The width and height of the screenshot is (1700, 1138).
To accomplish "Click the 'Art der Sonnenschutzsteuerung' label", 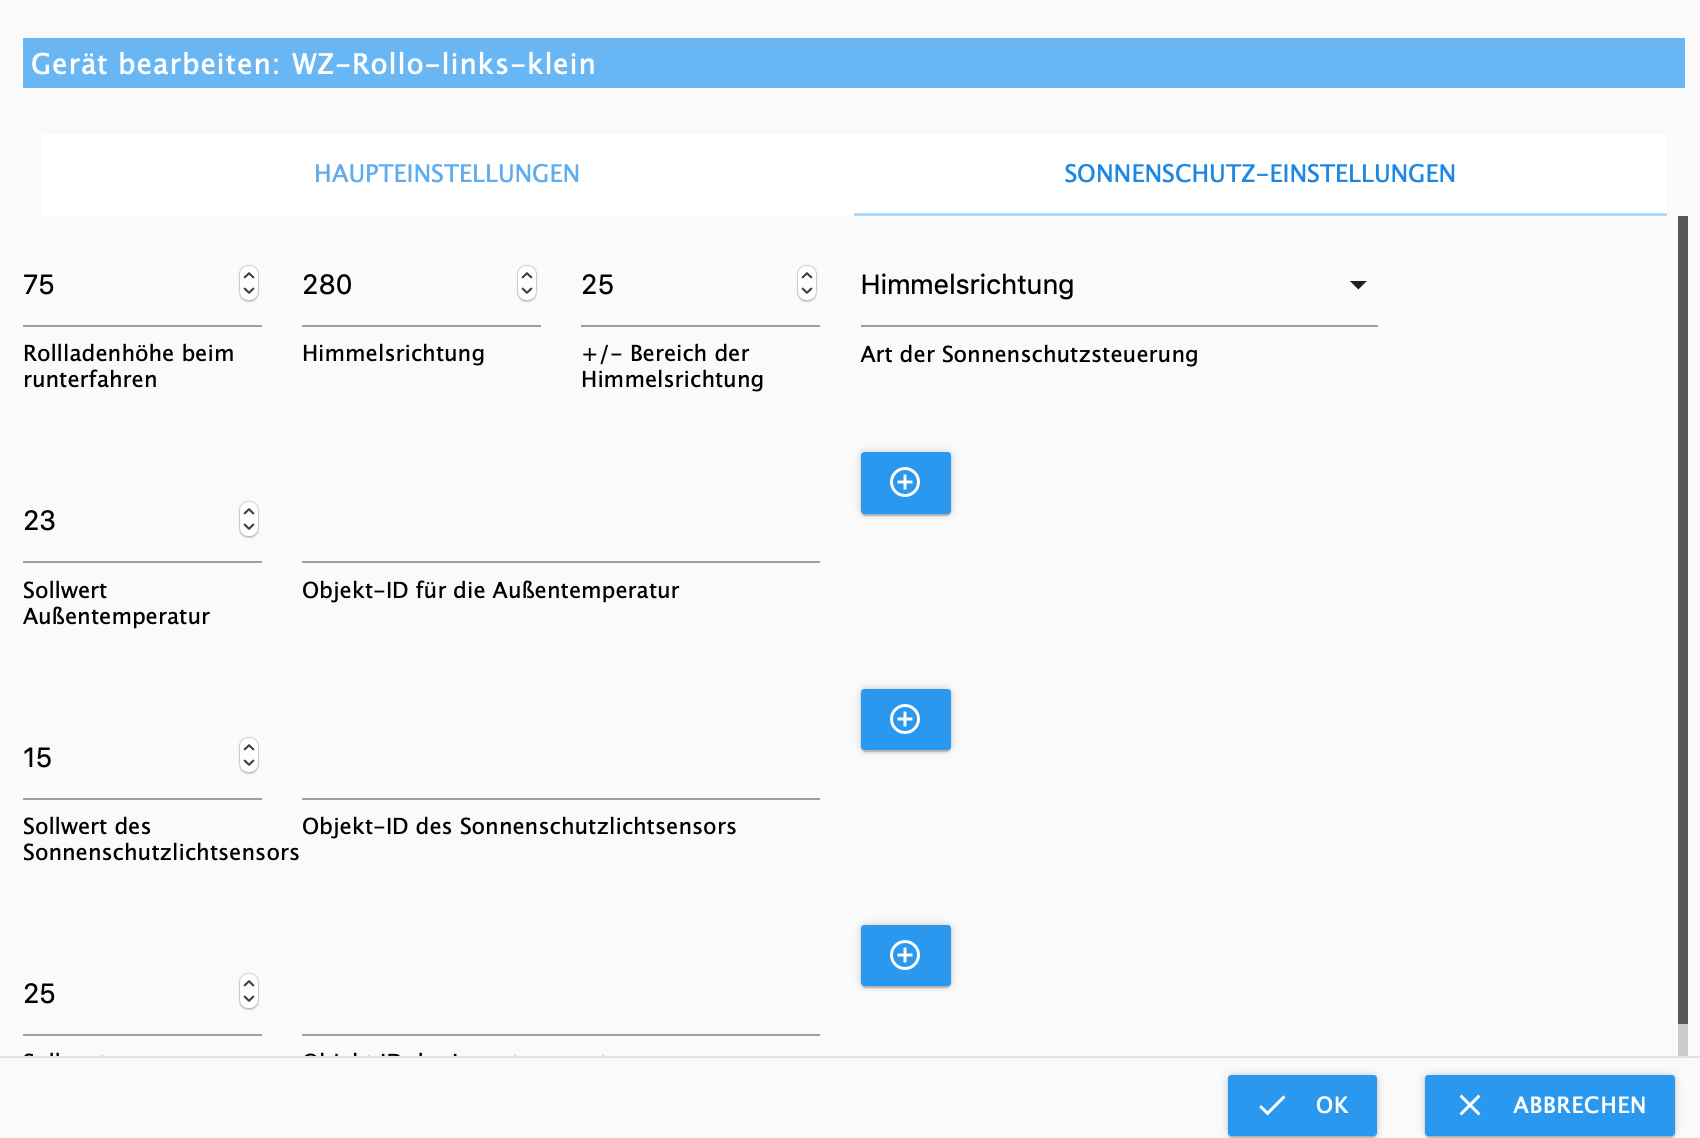I will [x=1029, y=354].
